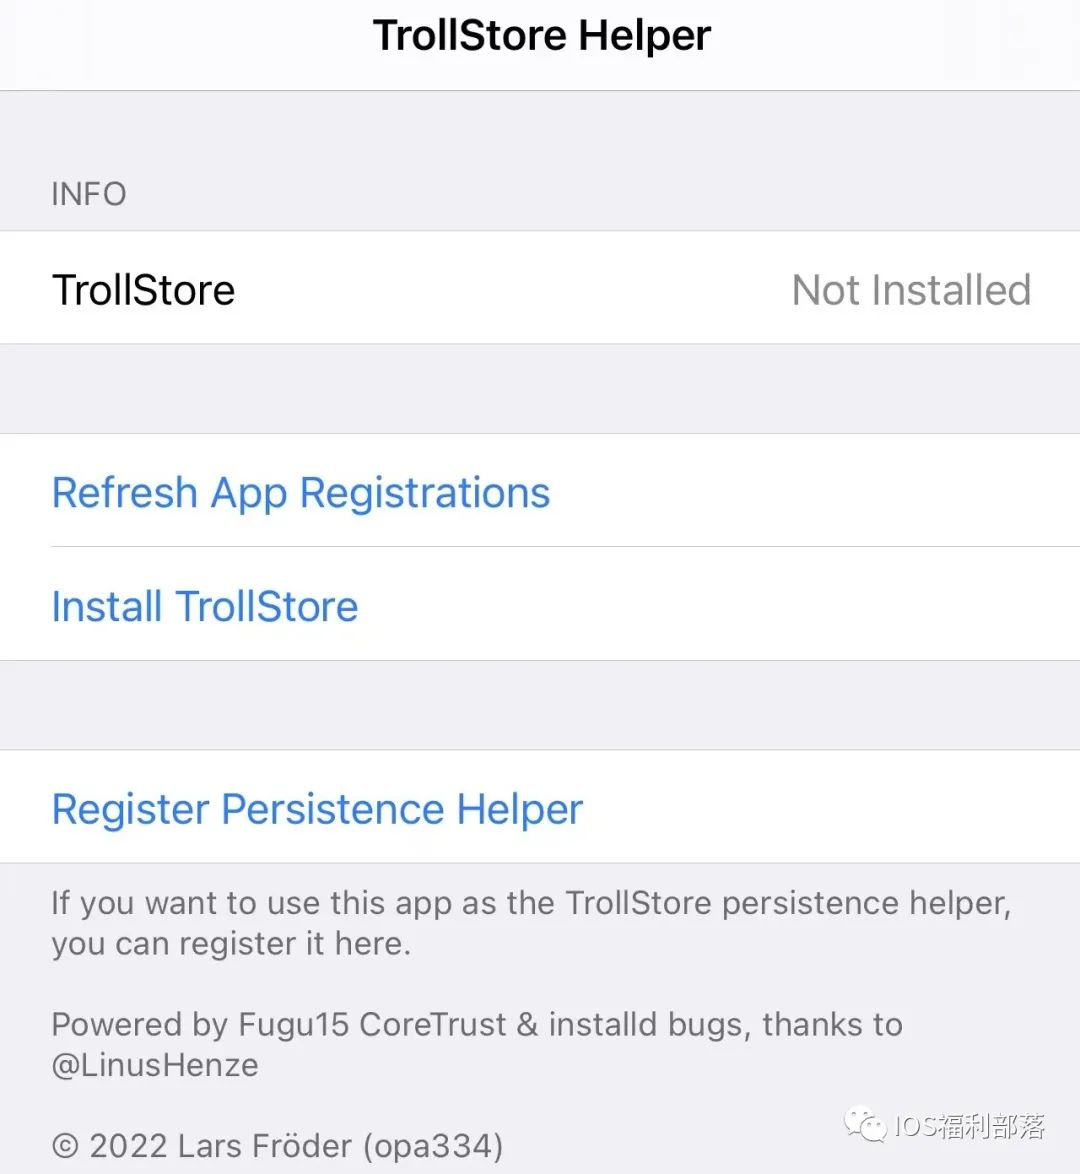Select the TrollStore info row label
This screenshot has width=1080, height=1174.
click(143, 290)
